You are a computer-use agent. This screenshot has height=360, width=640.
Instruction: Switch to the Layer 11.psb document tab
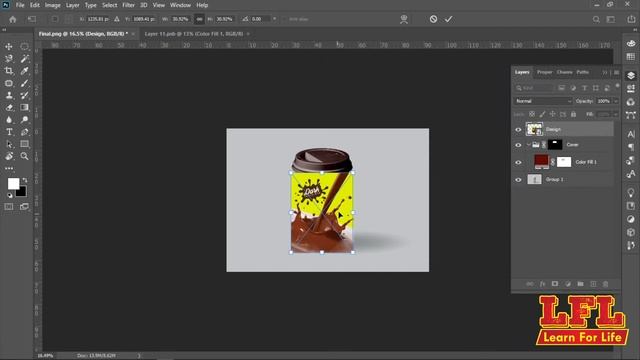[x=194, y=34]
